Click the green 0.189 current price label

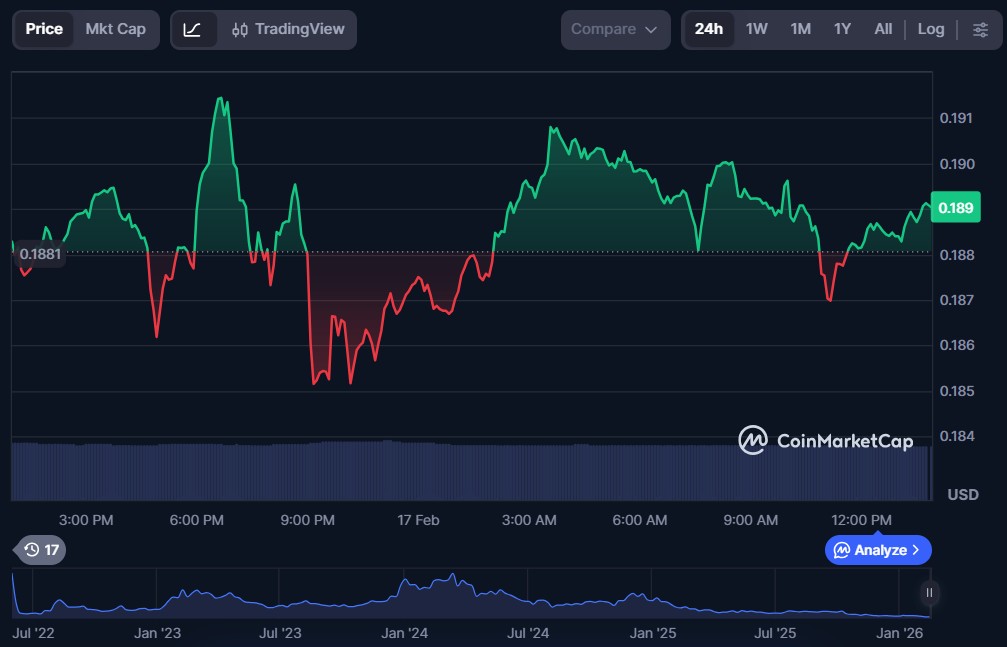(x=956, y=208)
